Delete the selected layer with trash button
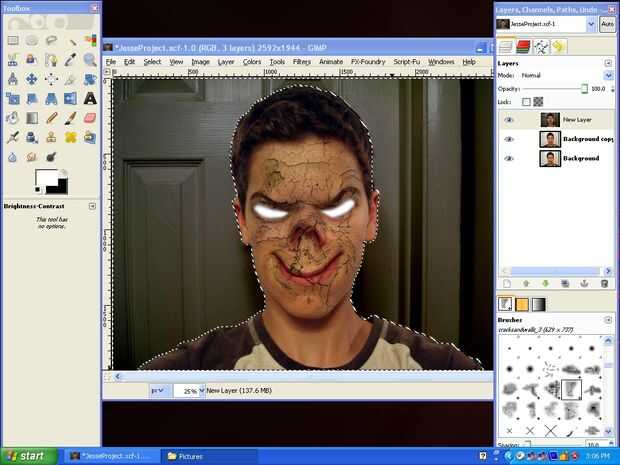Image resolution: width=620 pixels, height=465 pixels. click(x=604, y=284)
